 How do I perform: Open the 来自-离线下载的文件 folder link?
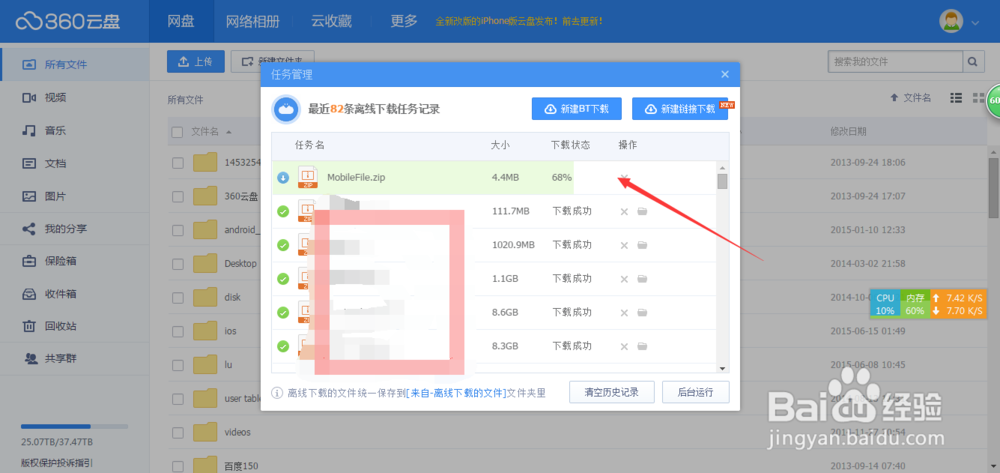click(x=456, y=393)
